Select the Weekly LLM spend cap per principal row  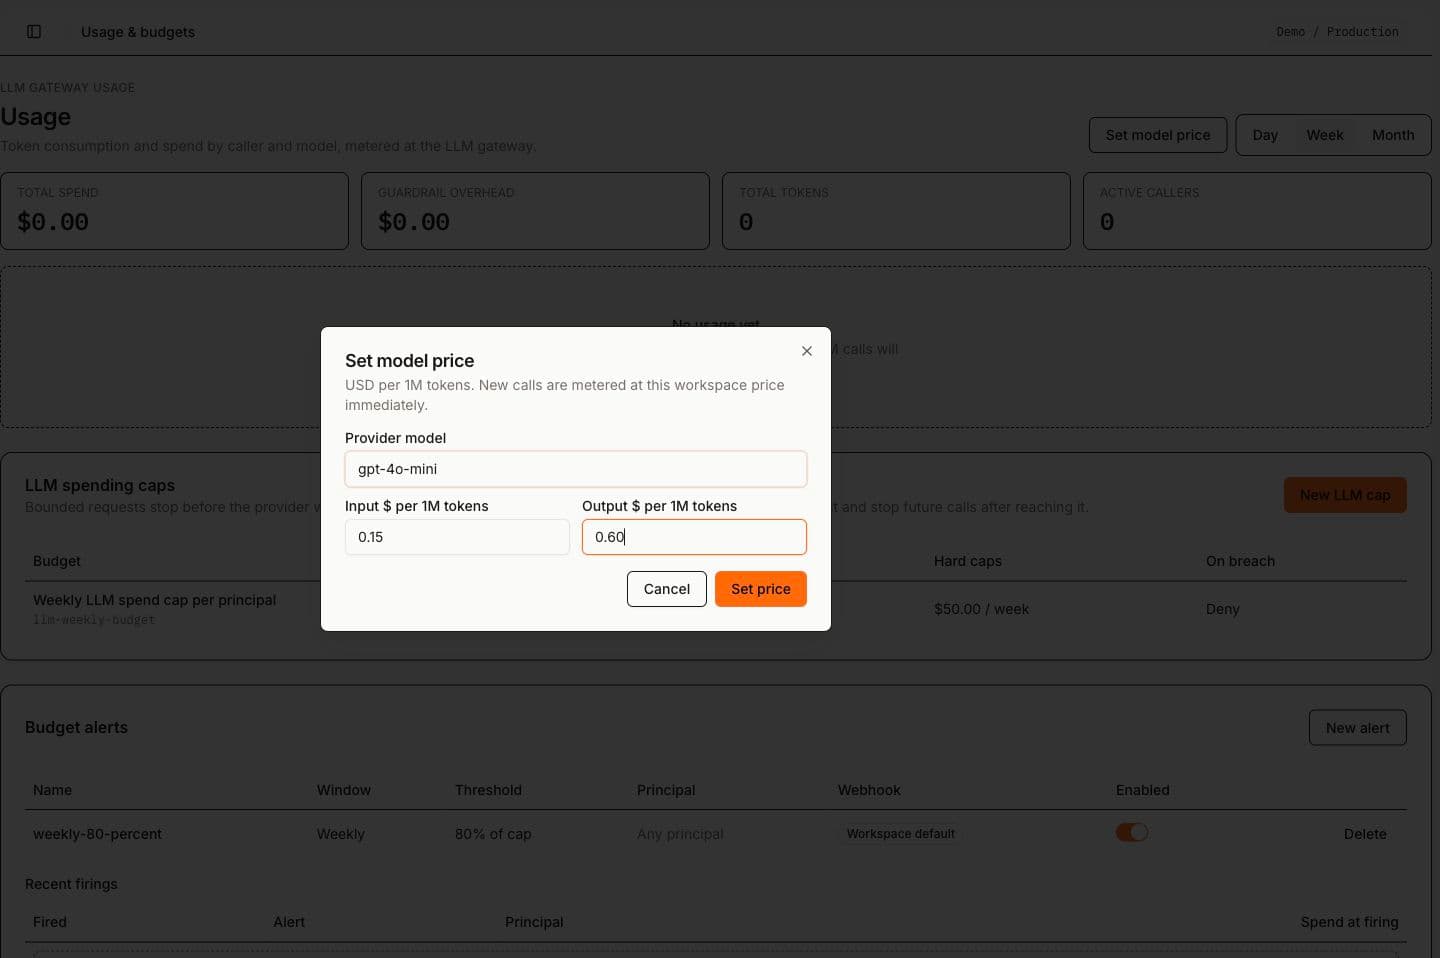click(716, 609)
